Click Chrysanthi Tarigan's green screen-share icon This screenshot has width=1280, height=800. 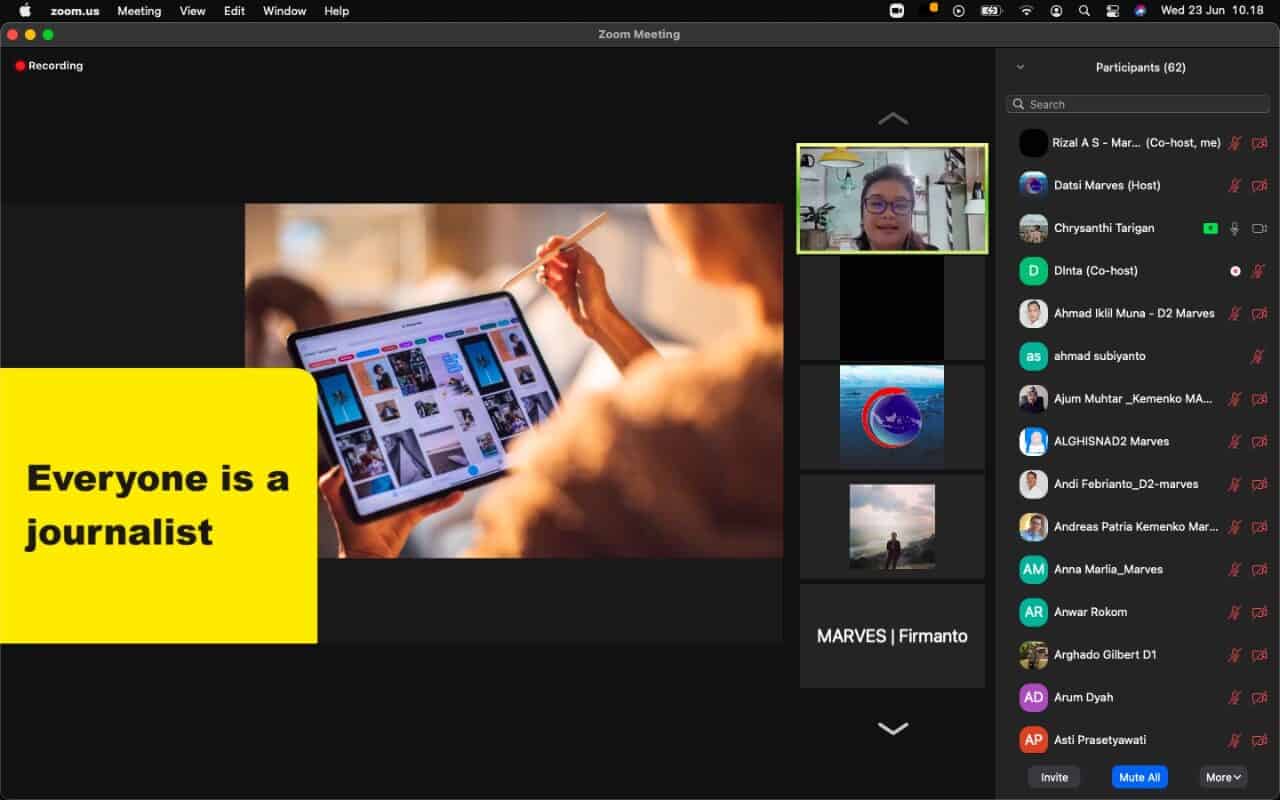tap(1210, 228)
